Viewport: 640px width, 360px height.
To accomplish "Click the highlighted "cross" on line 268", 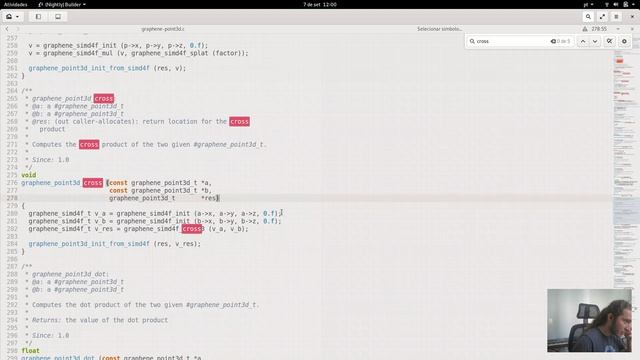I will pos(239,121).
